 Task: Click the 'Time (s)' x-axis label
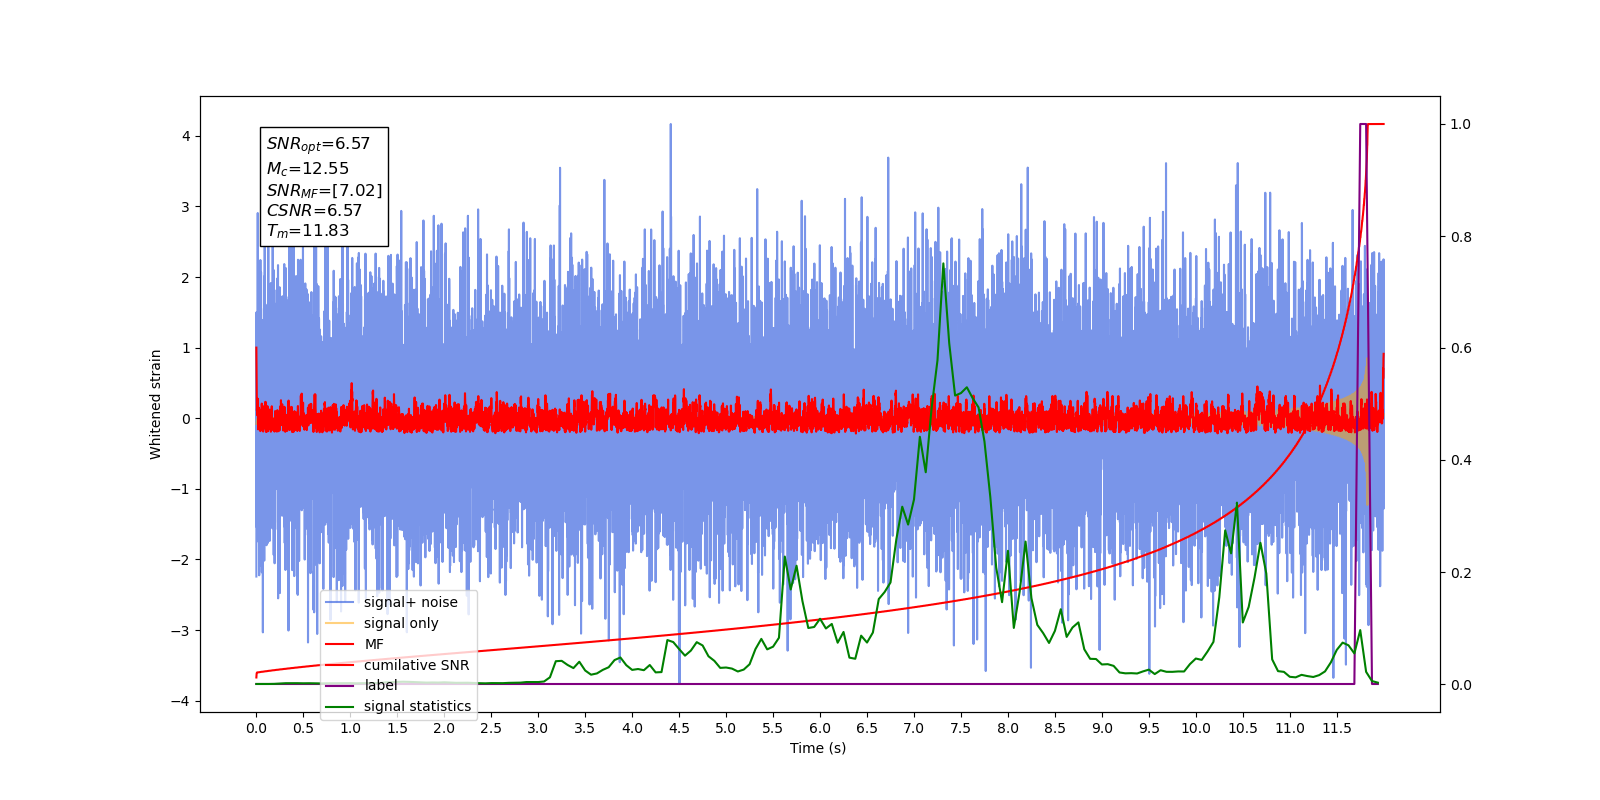click(818, 748)
